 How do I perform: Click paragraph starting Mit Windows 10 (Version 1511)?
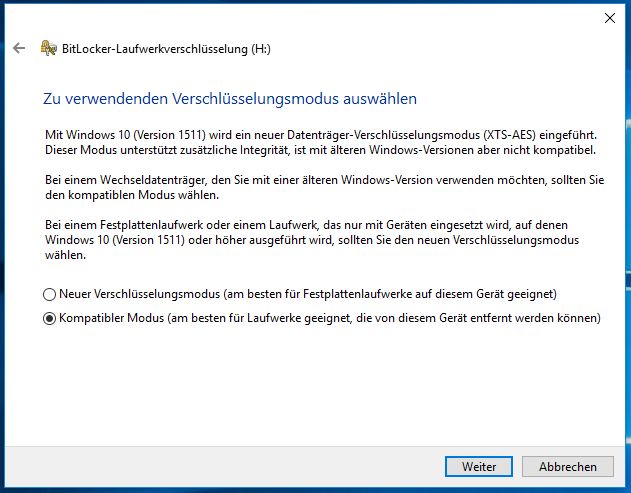tap(321, 142)
